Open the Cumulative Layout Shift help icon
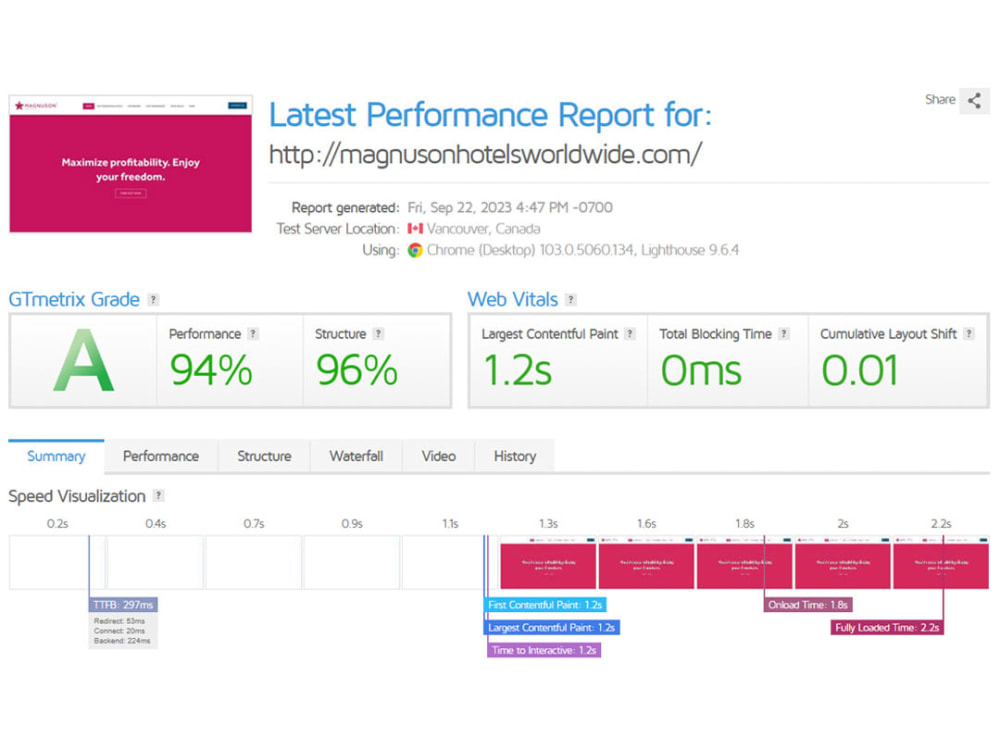The image size is (1000, 750). (x=967, y=334)
